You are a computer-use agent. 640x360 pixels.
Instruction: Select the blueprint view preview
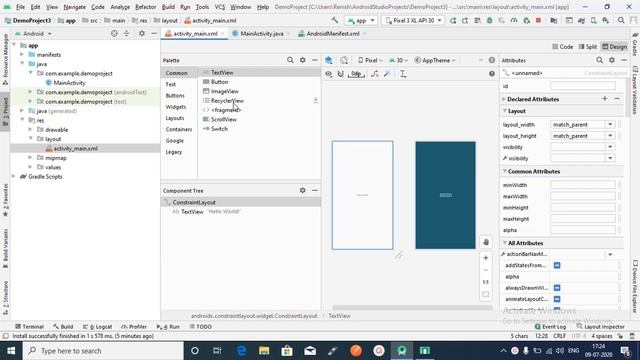[445, 195]
